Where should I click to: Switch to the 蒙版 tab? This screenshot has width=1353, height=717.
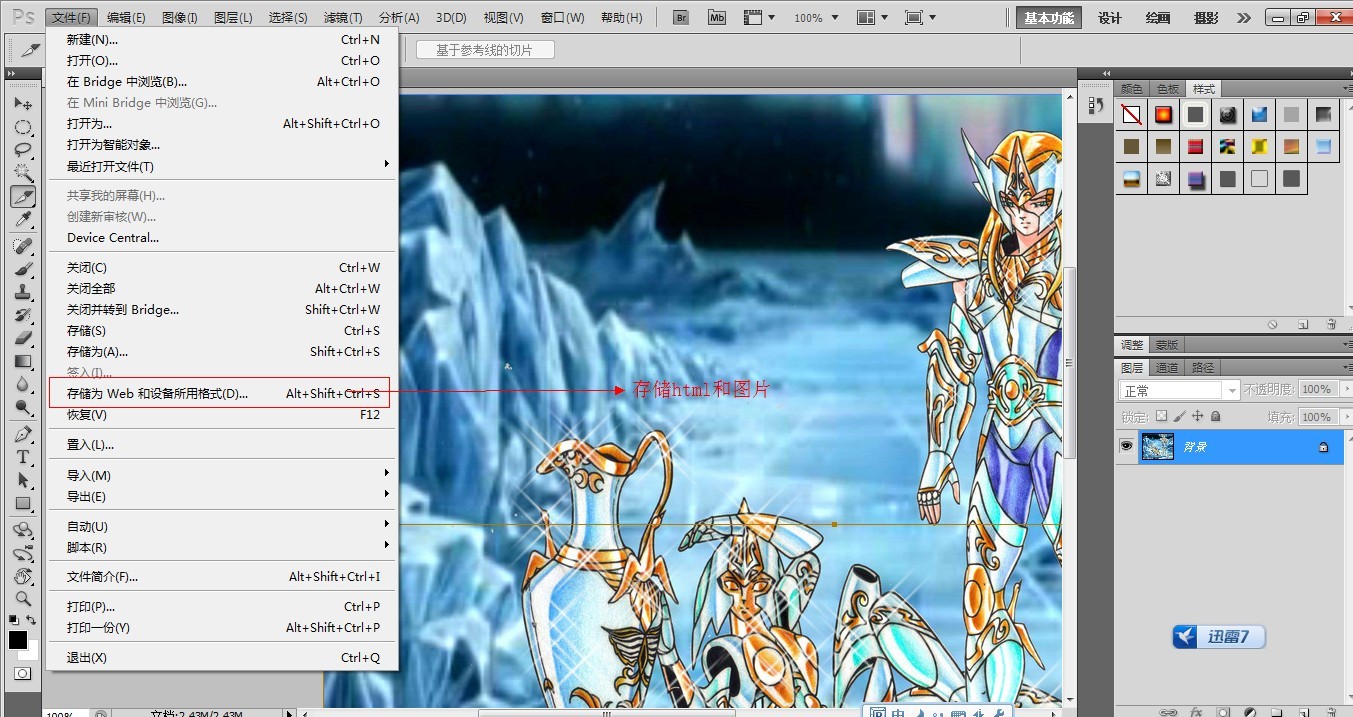(x=1167, y=344)
